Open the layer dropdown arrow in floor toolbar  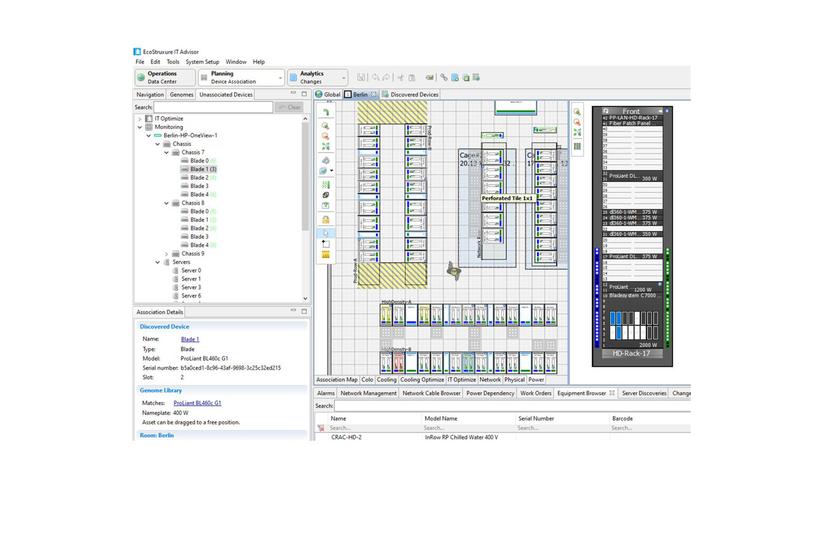(331, 171)
